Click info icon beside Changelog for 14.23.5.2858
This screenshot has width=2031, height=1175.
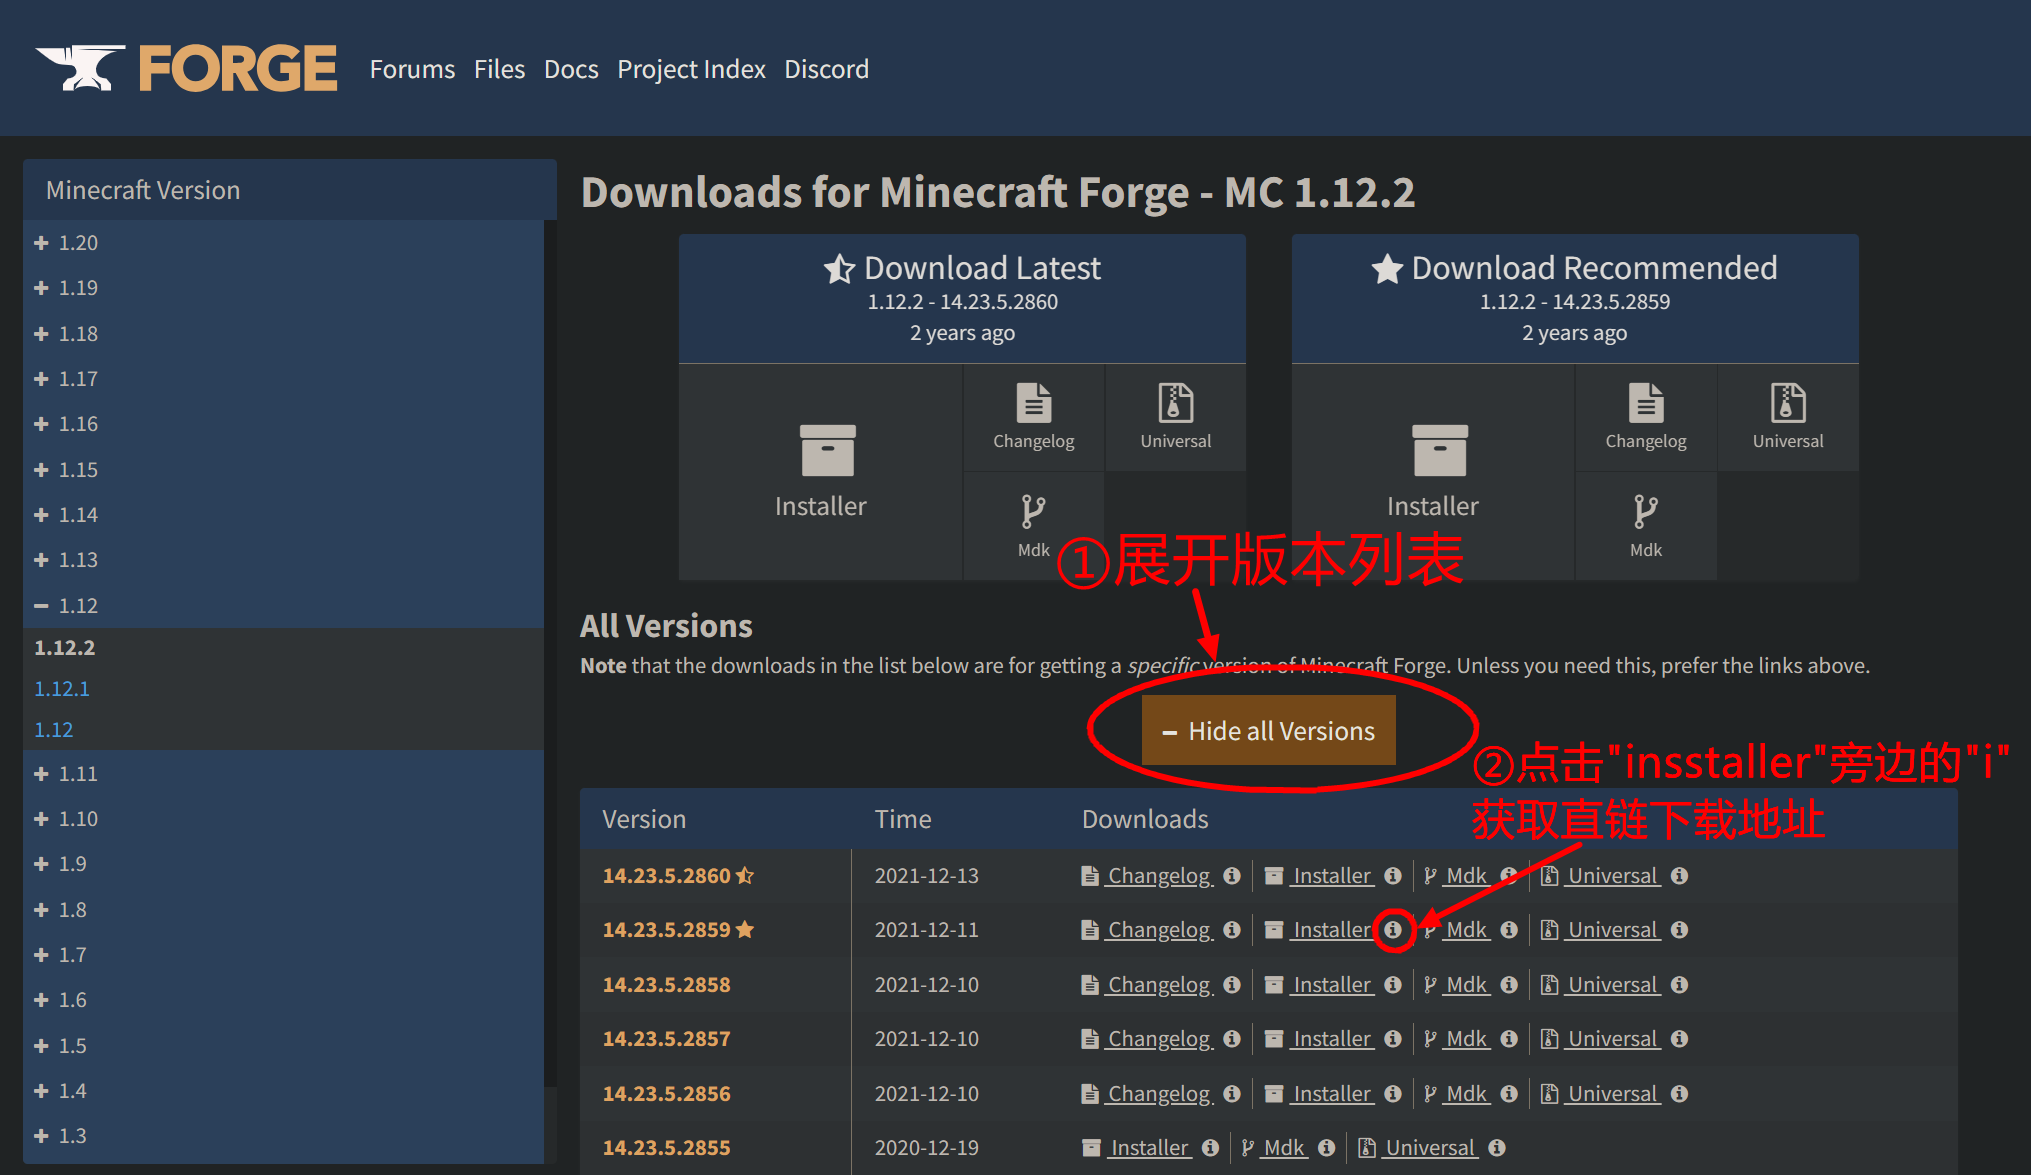1232,985
